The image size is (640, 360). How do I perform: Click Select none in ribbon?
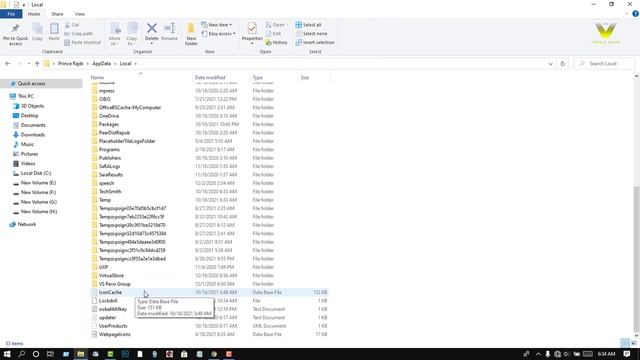click(x=311, y=33)
